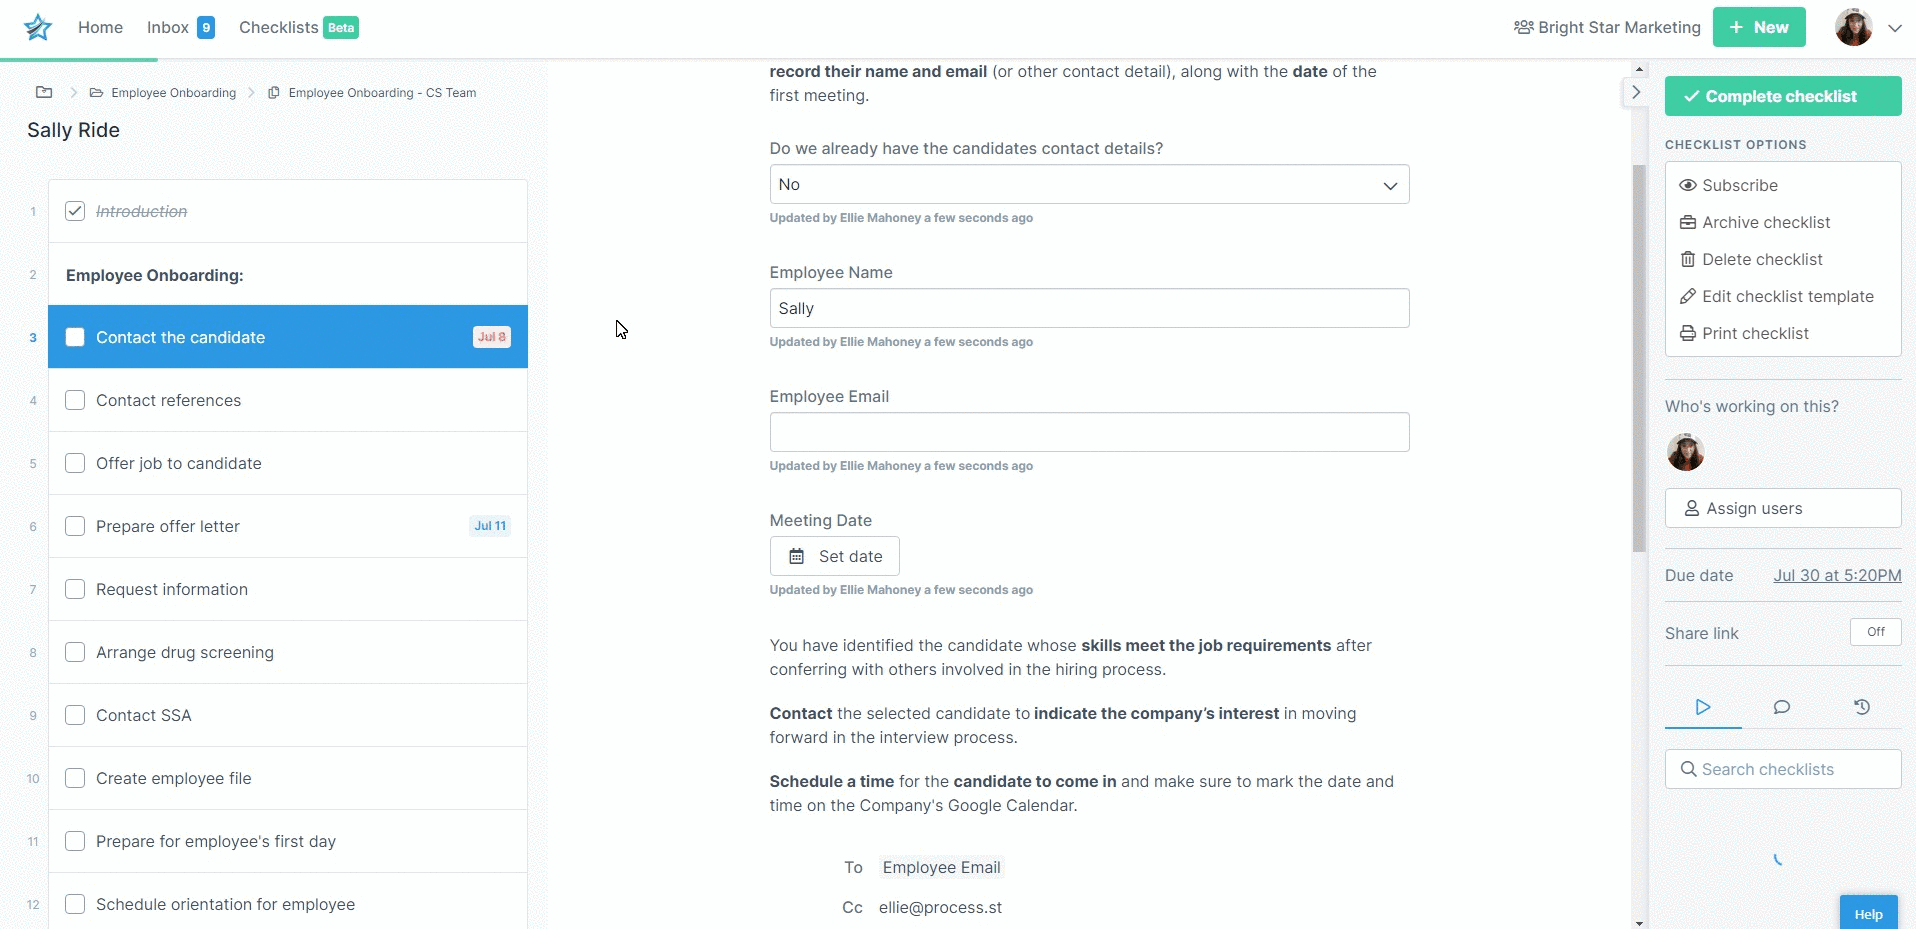Check the Prepare offer letter checkbox
The width and height of the screenshot is (1916, 929).
(x=75, y=526)
